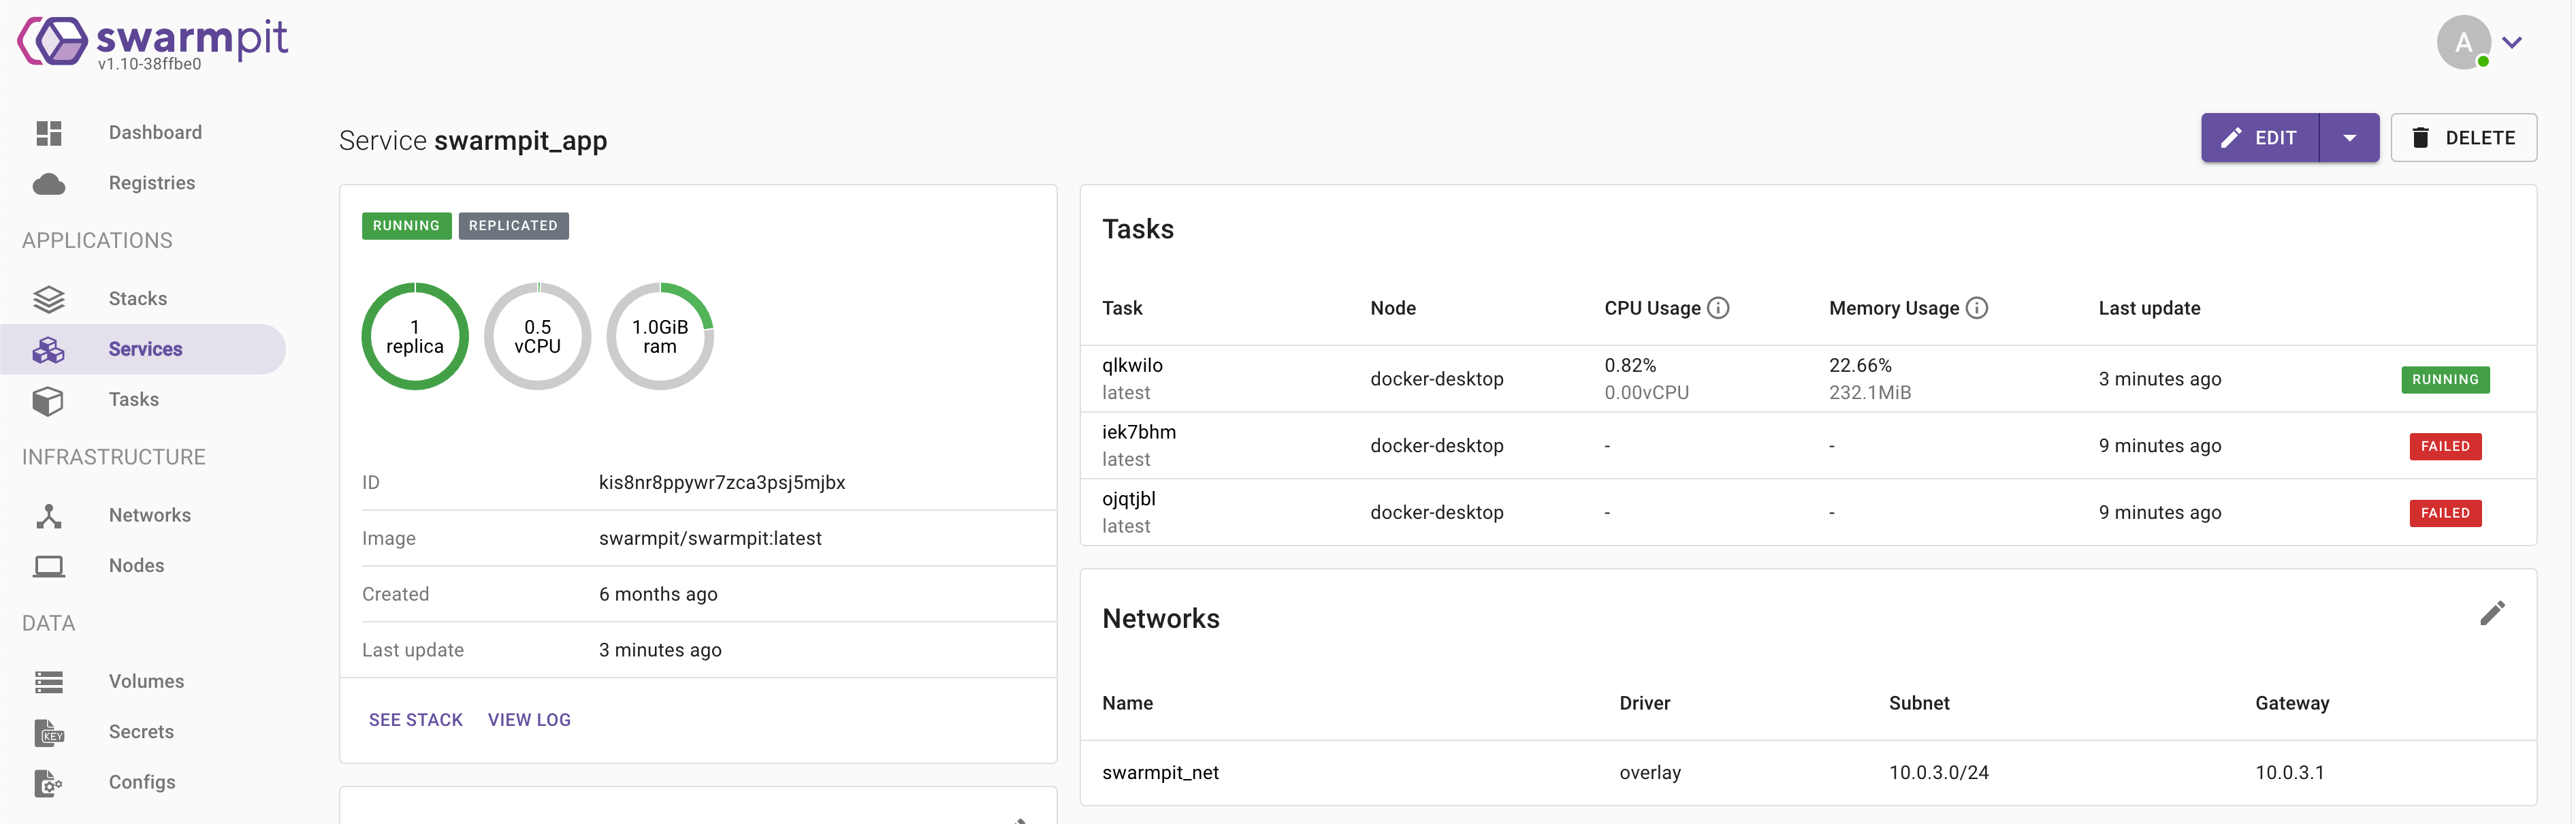Go to Registries menu item
The image size is (2576, 824).
[143, 184]
